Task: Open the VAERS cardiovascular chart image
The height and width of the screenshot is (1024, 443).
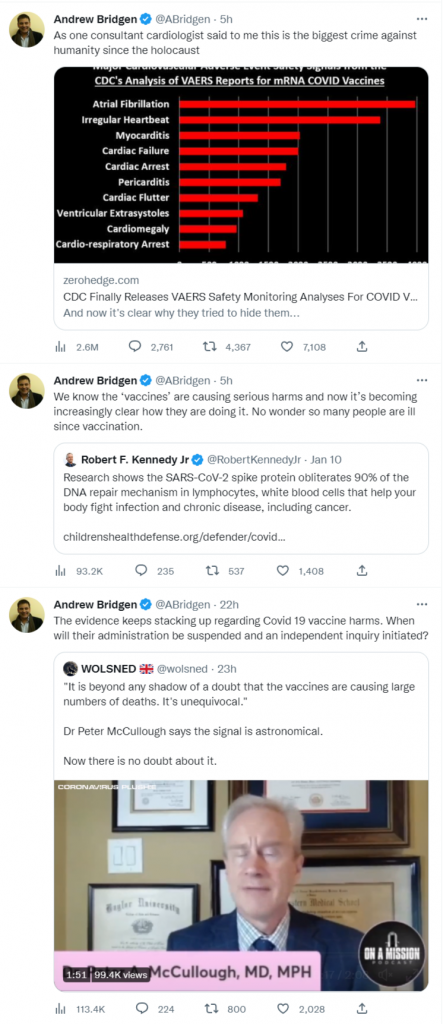Action: [x=241, y=165]
